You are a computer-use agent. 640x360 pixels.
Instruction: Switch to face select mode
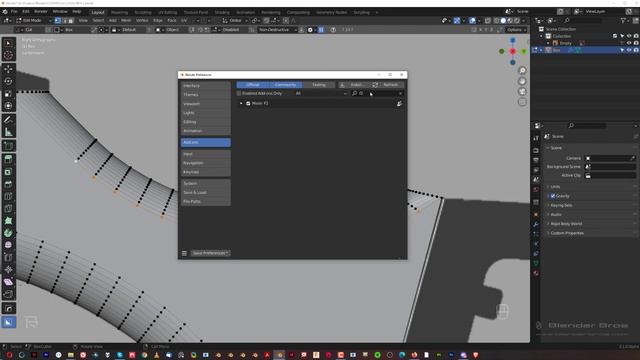(71, 20)
